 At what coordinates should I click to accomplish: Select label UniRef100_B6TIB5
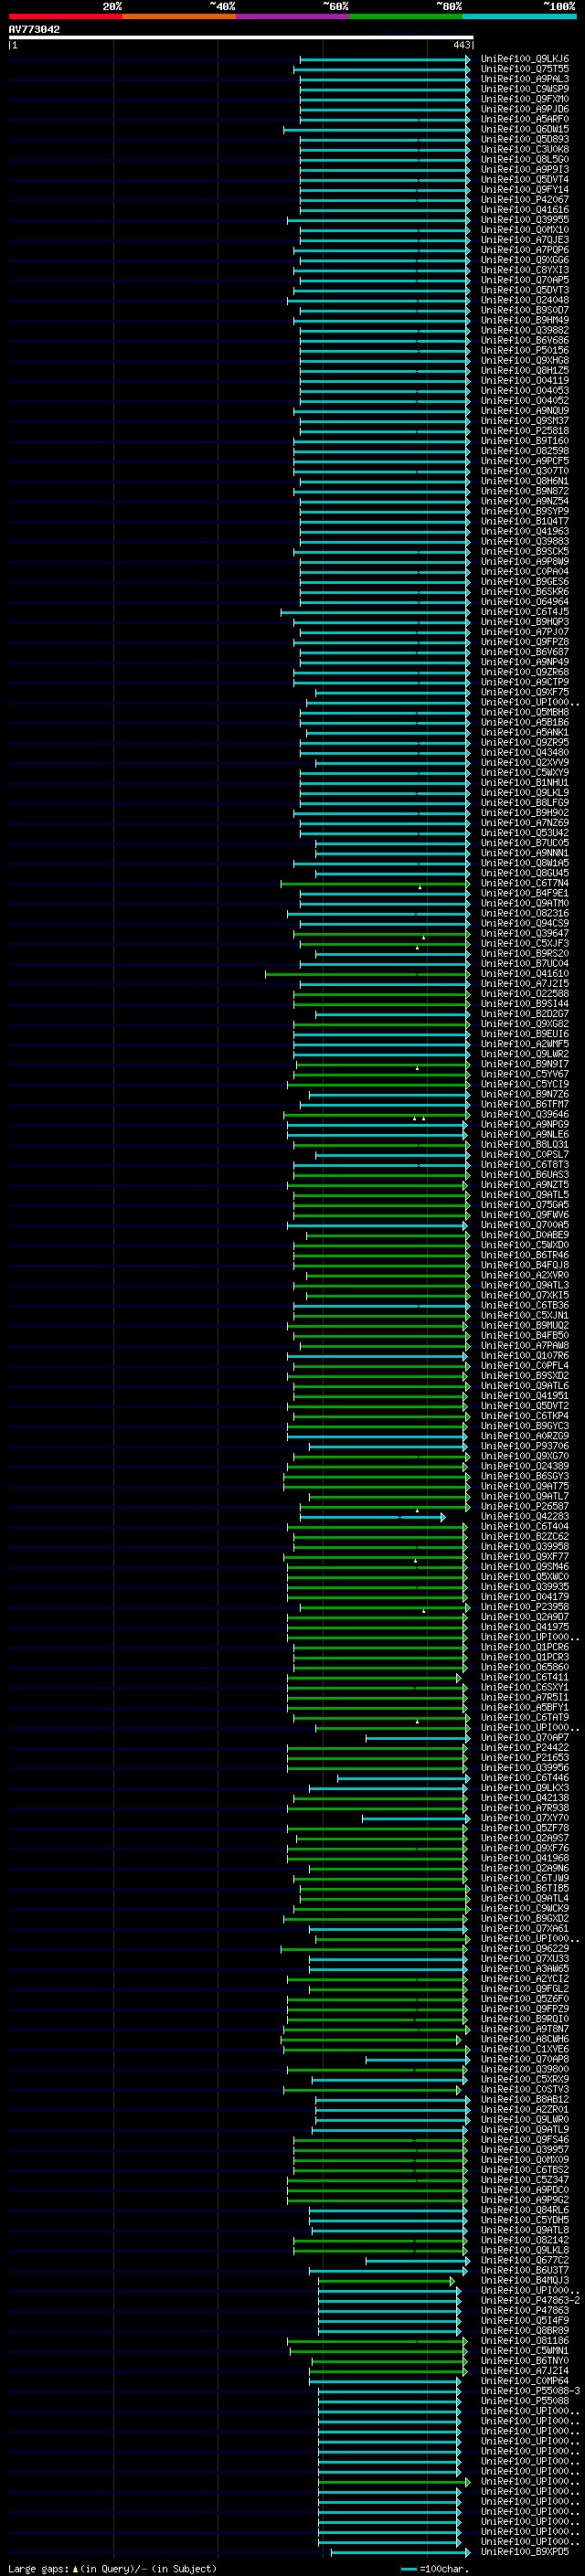coord(525,1889)
